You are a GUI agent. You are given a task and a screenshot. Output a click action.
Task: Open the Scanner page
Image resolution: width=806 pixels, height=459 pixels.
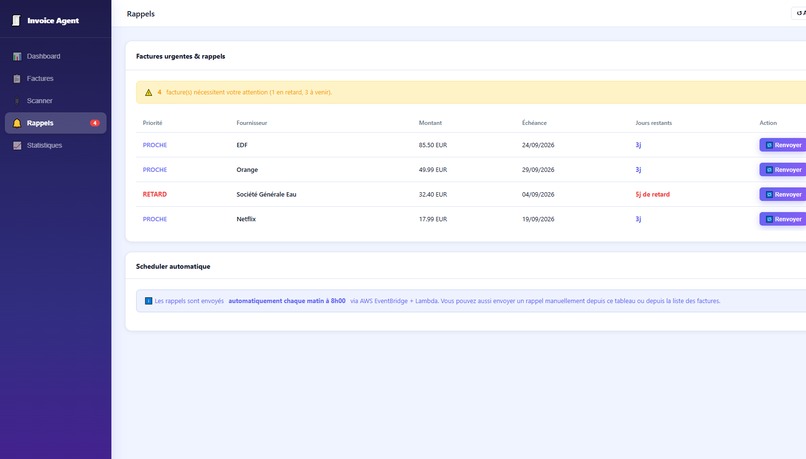56,101
